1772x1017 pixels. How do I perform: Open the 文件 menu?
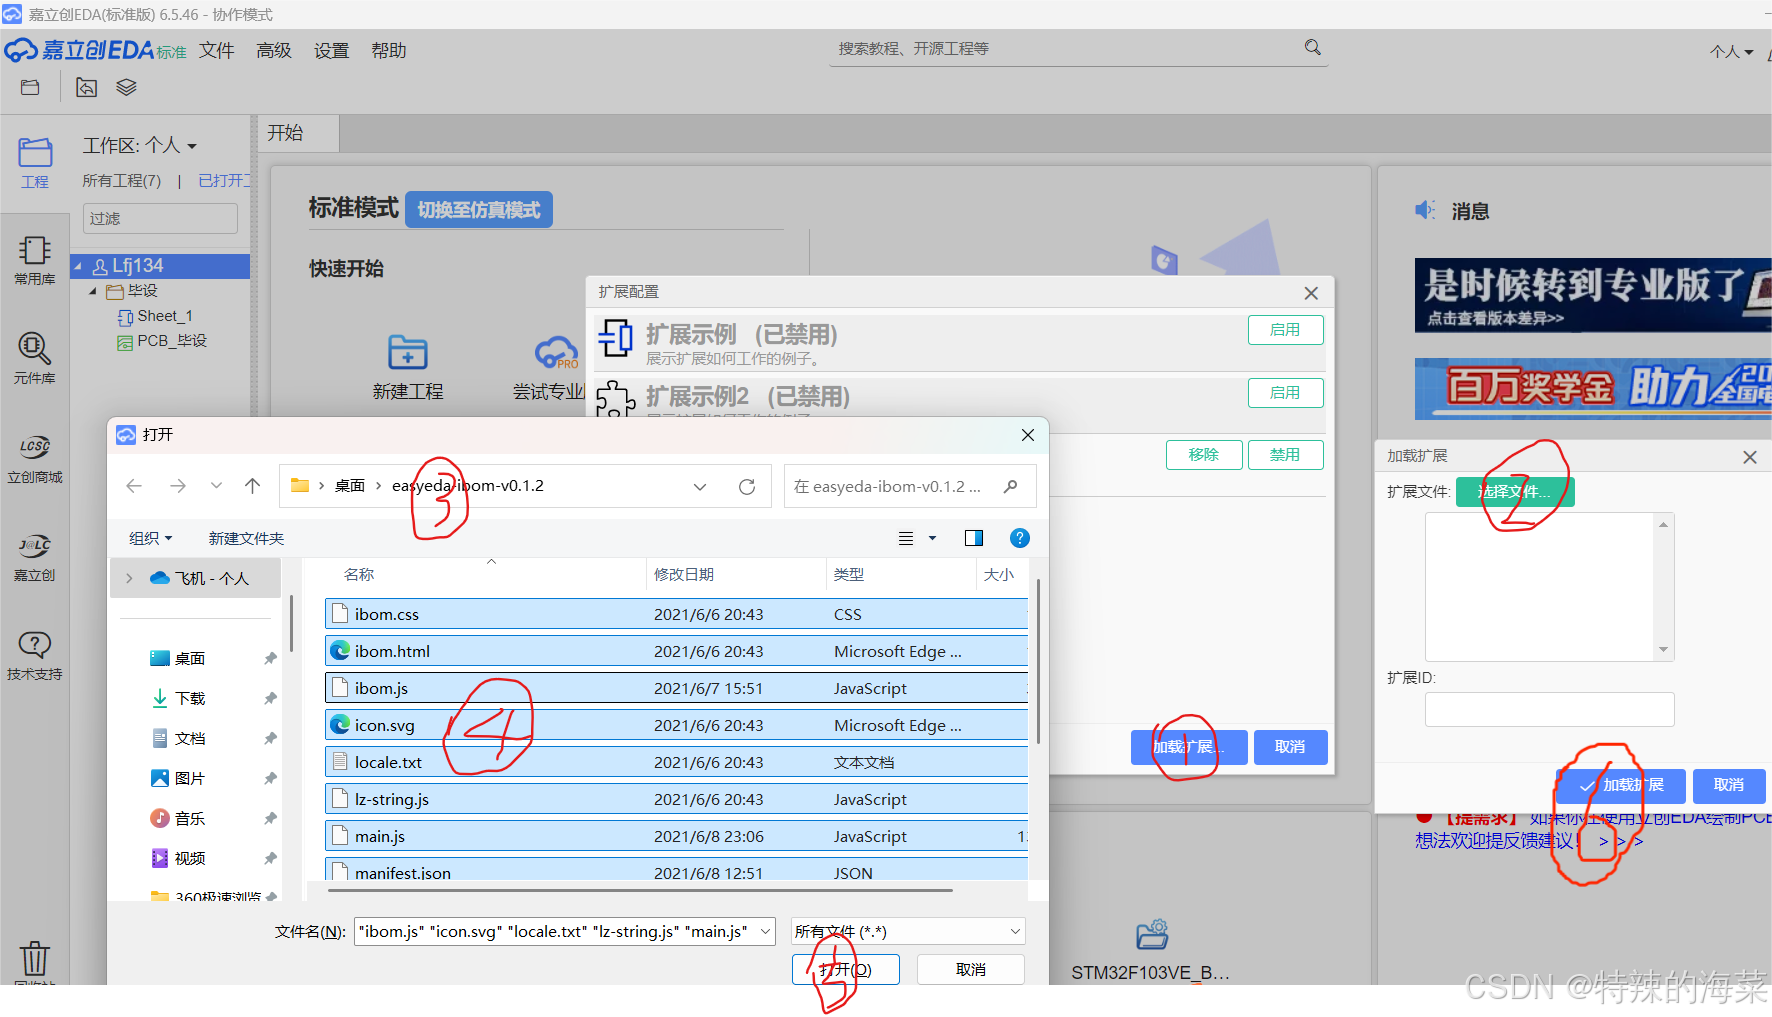[x=216, y=50]
